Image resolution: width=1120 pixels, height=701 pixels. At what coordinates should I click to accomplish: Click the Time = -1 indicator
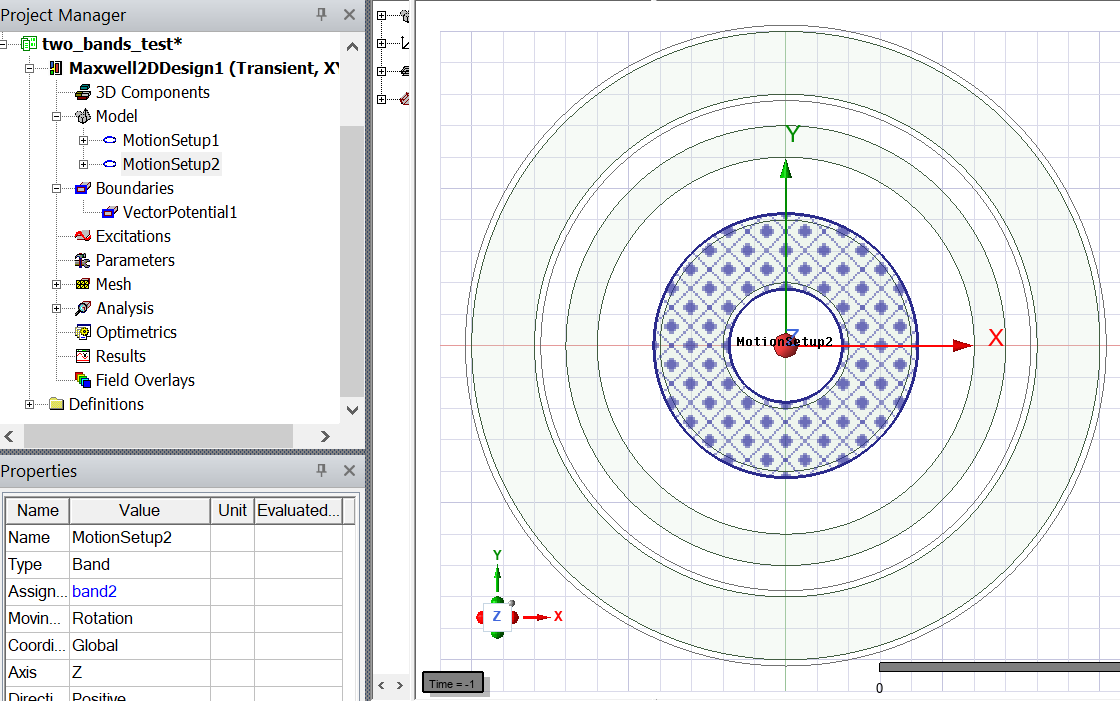pyautogui.click(x=453, y=684)
